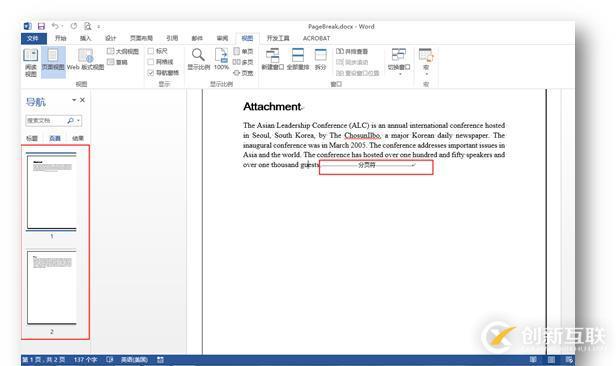Select the 页面视图 Print Layout icon
Screen dimensions: 616x366
53,62
